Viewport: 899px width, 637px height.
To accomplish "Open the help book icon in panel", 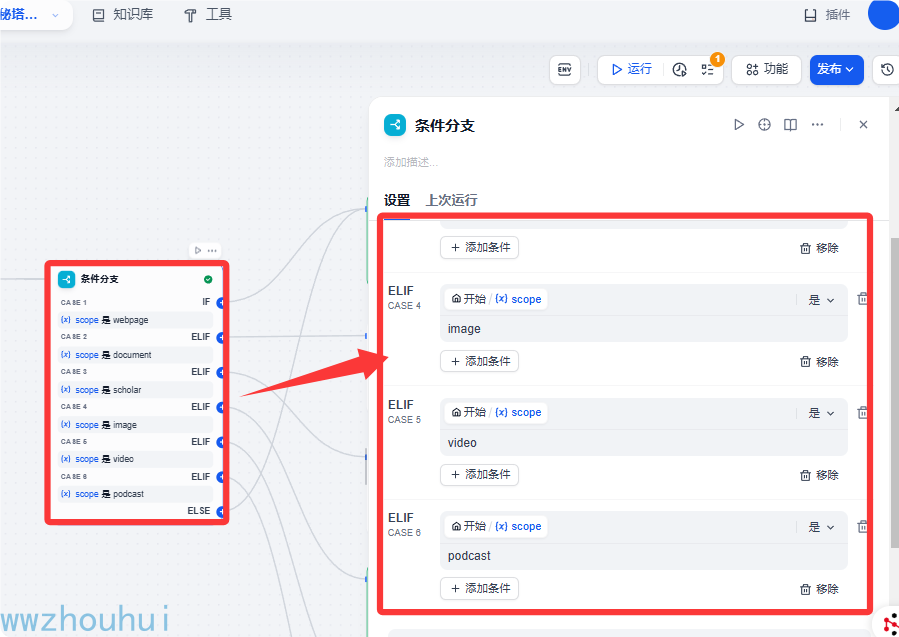I will [x=790, y=124].
